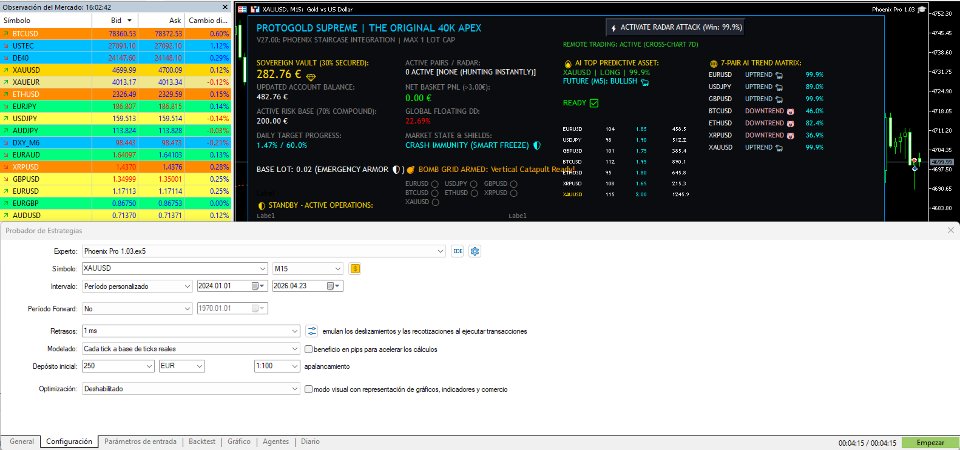This screenshot has width=960, height=450.
Task: Click the pig icon in BTCUSD DOWNTREND row
Action: point(790,111)
